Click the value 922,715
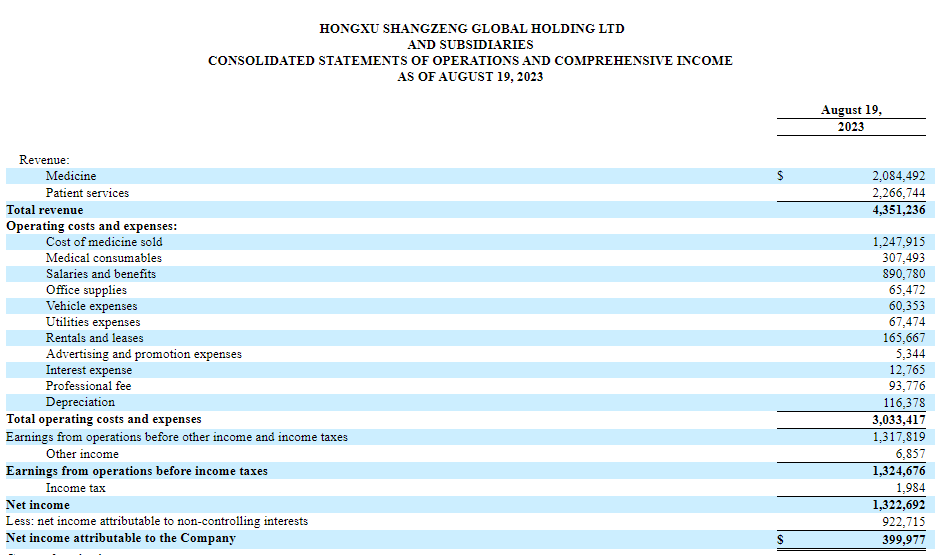Viewport: 937px width, 555px height. tap(903, 522)
